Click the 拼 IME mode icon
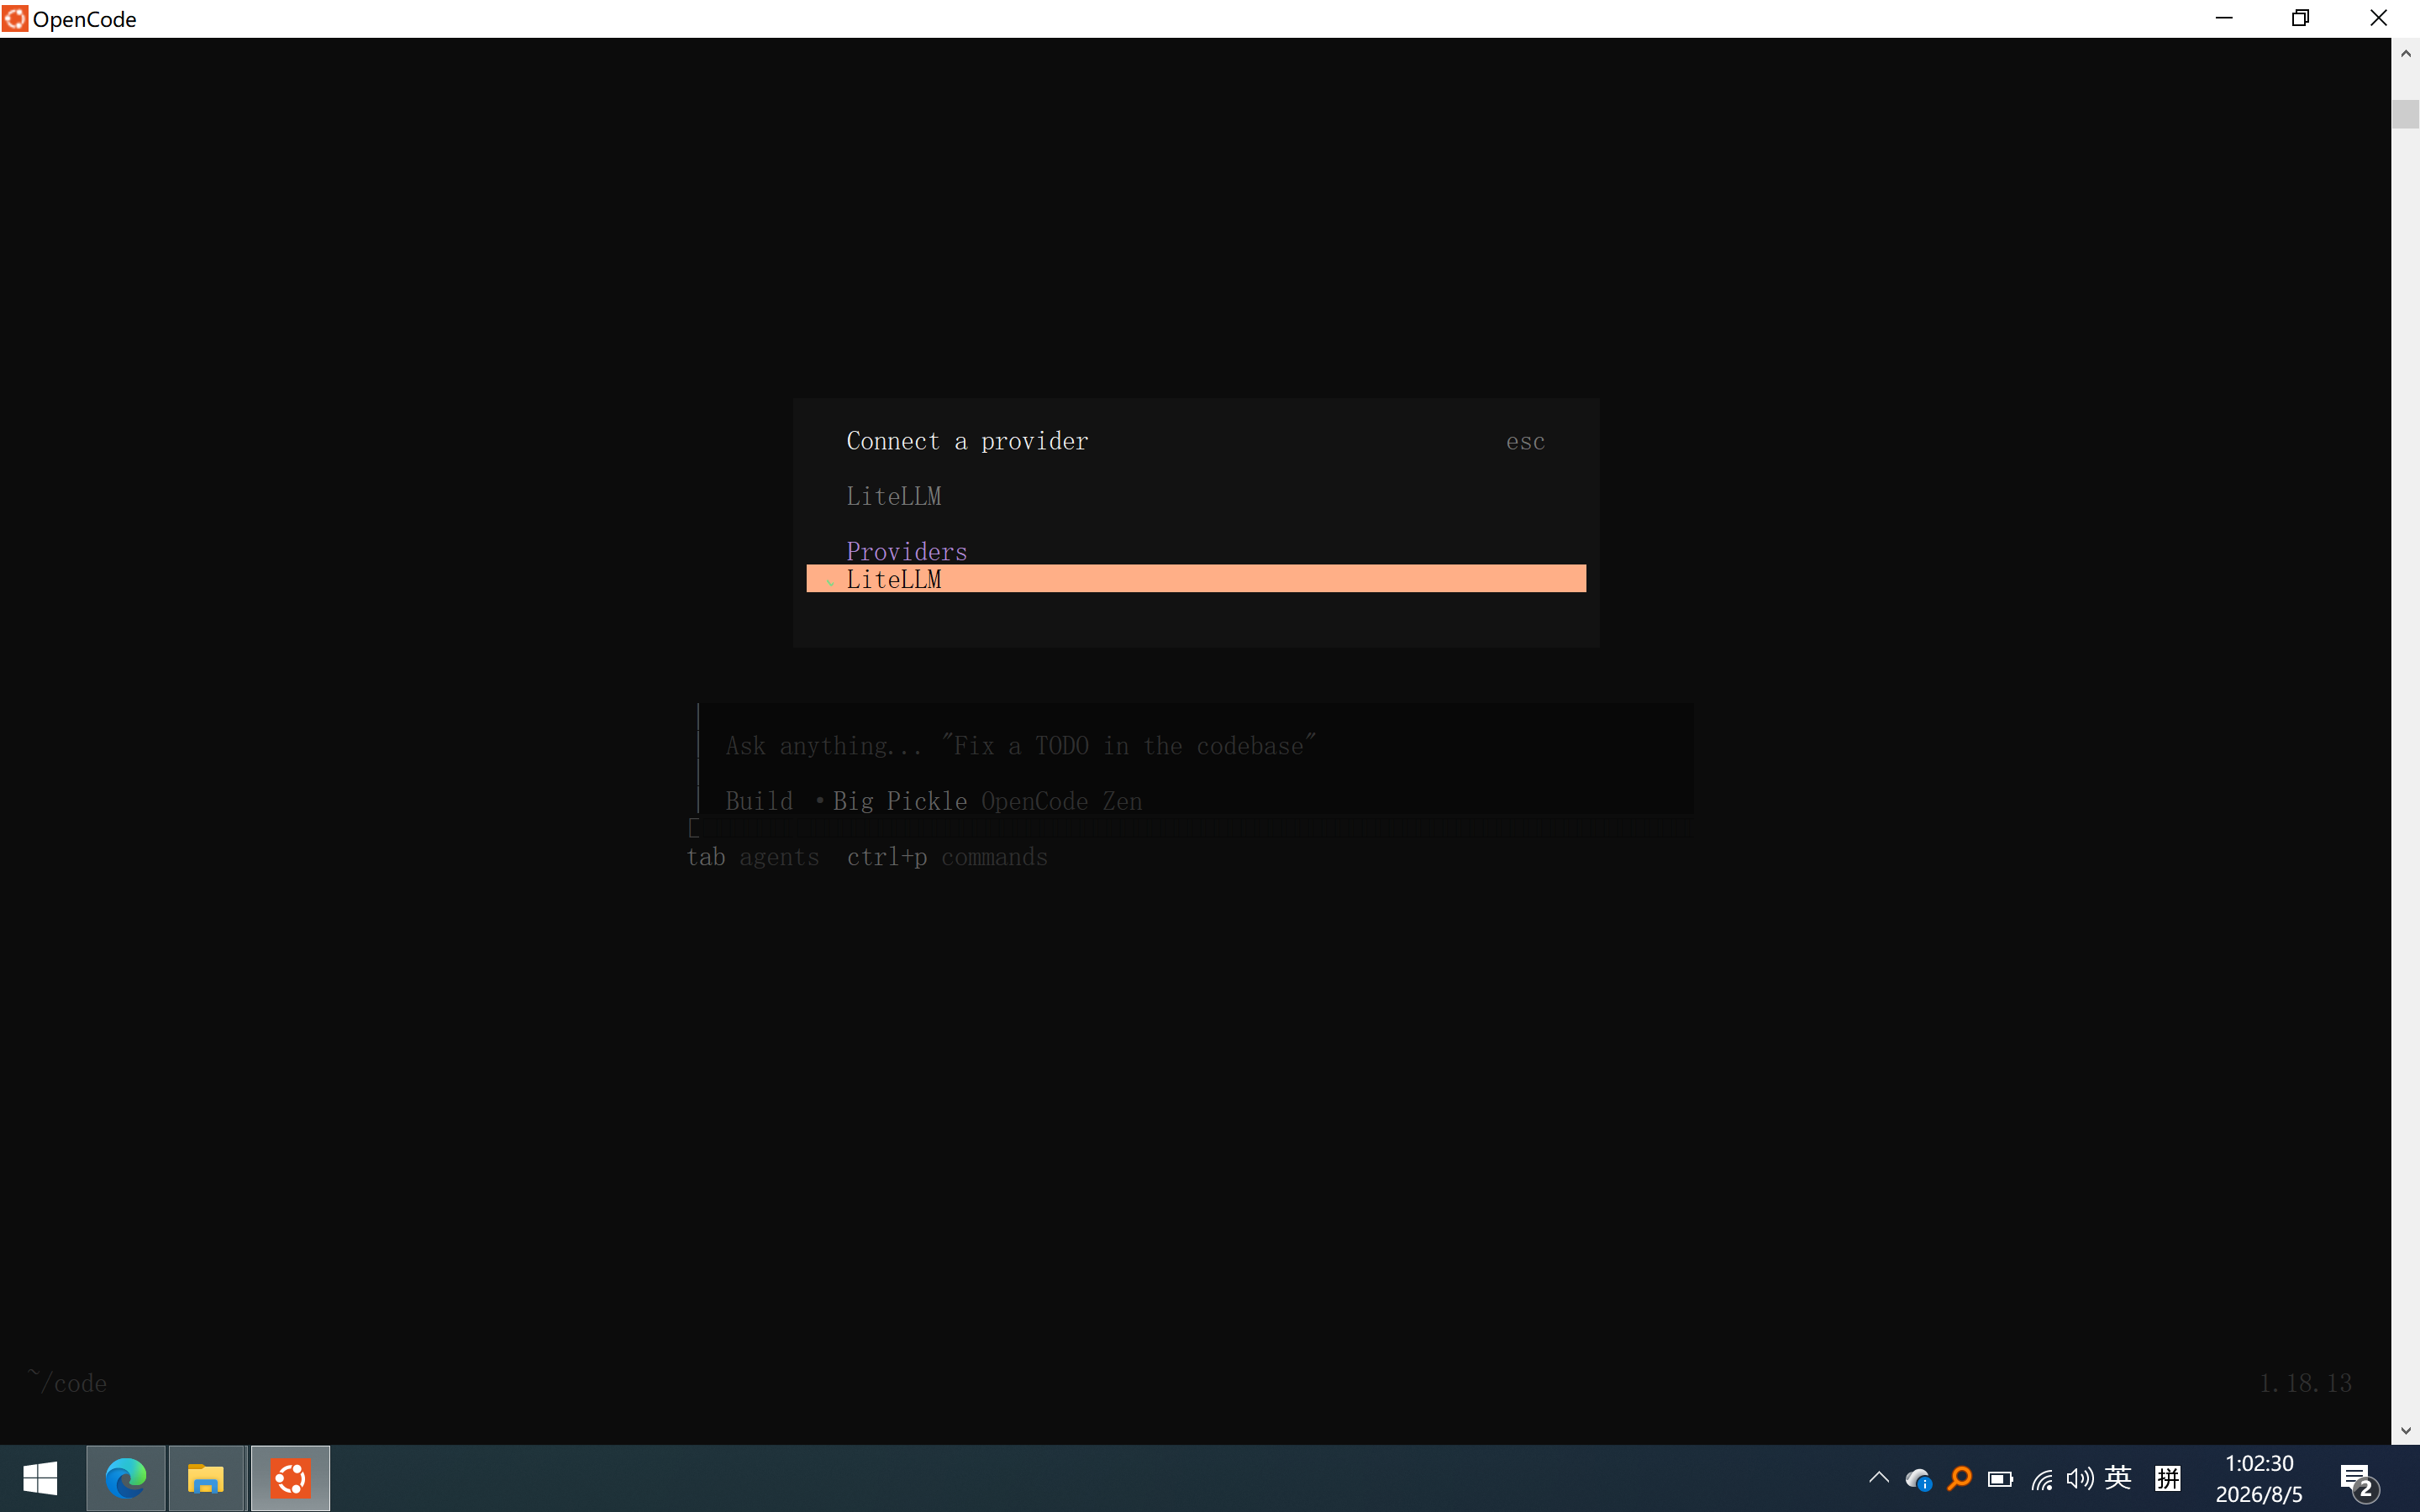The width and height of the screenshot is (2420, 1512). 2167,1477
